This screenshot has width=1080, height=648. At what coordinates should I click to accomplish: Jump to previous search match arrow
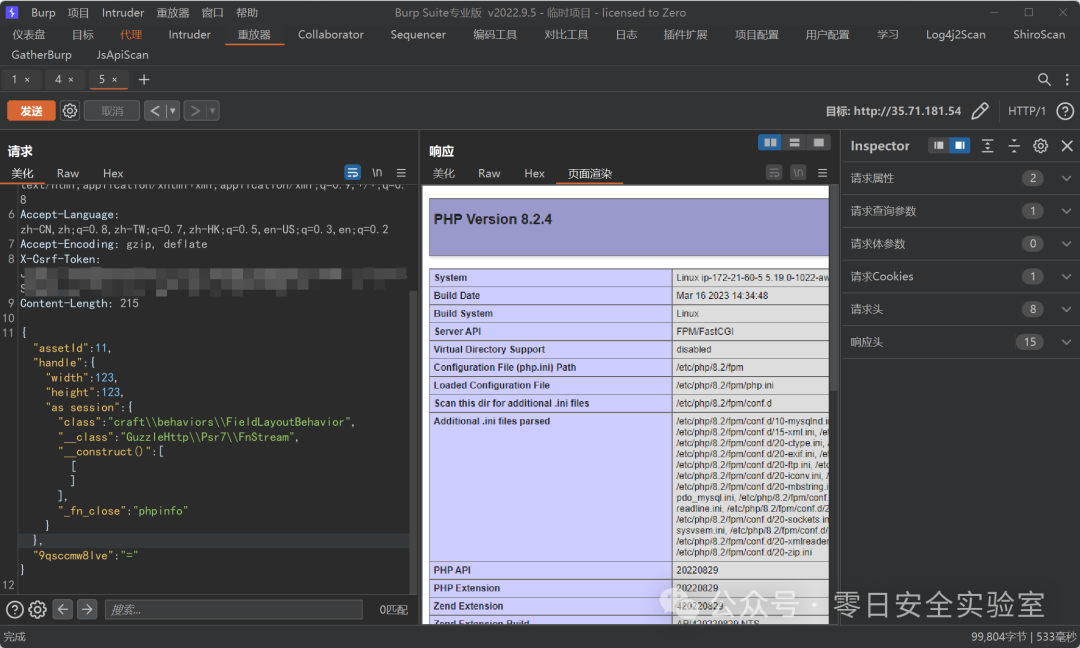tap(63, 609)
